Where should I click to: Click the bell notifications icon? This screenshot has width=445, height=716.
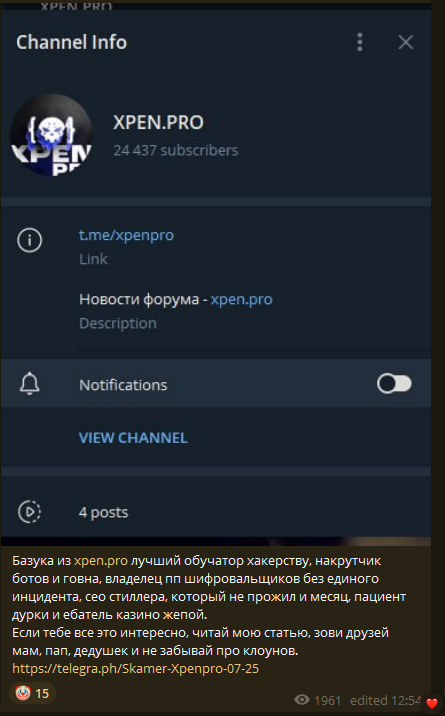point(30,384)
